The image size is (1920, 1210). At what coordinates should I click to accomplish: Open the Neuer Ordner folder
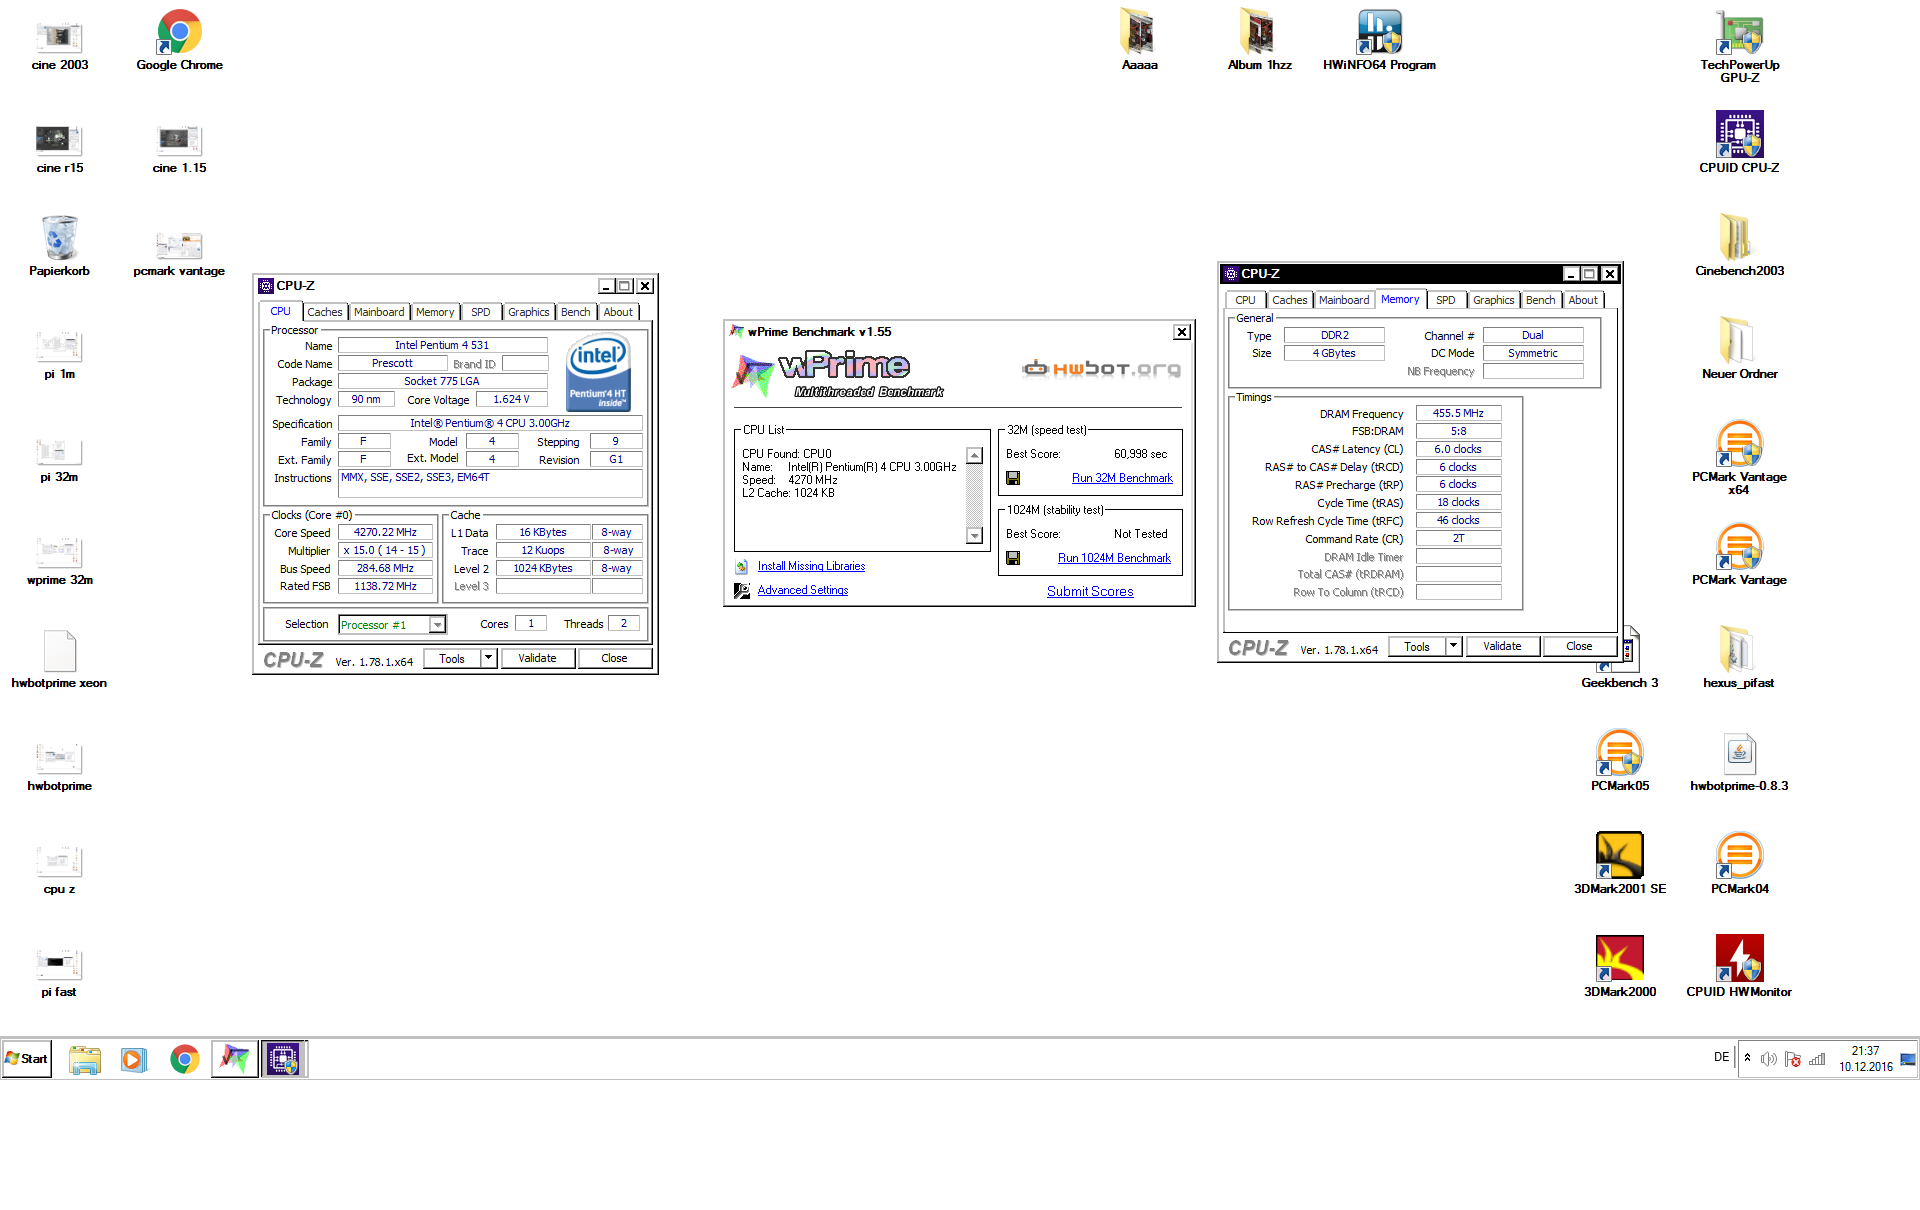point(1740,350)
